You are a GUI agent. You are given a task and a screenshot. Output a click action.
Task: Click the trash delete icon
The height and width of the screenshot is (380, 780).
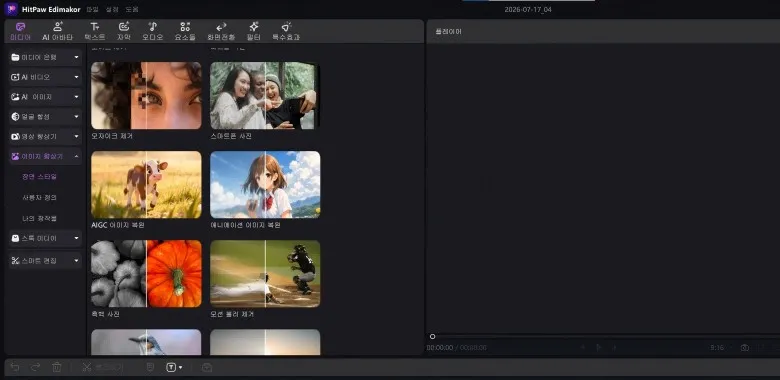[57, 367]
